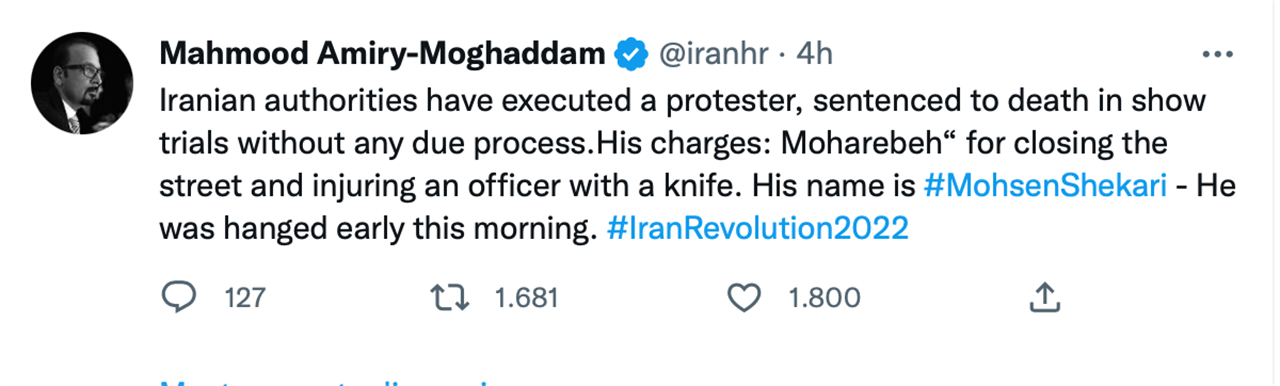The width and height of the screenshot is (1280, 386).
Task: Open the share upload arrow icon
Action: coord(1043,296)
